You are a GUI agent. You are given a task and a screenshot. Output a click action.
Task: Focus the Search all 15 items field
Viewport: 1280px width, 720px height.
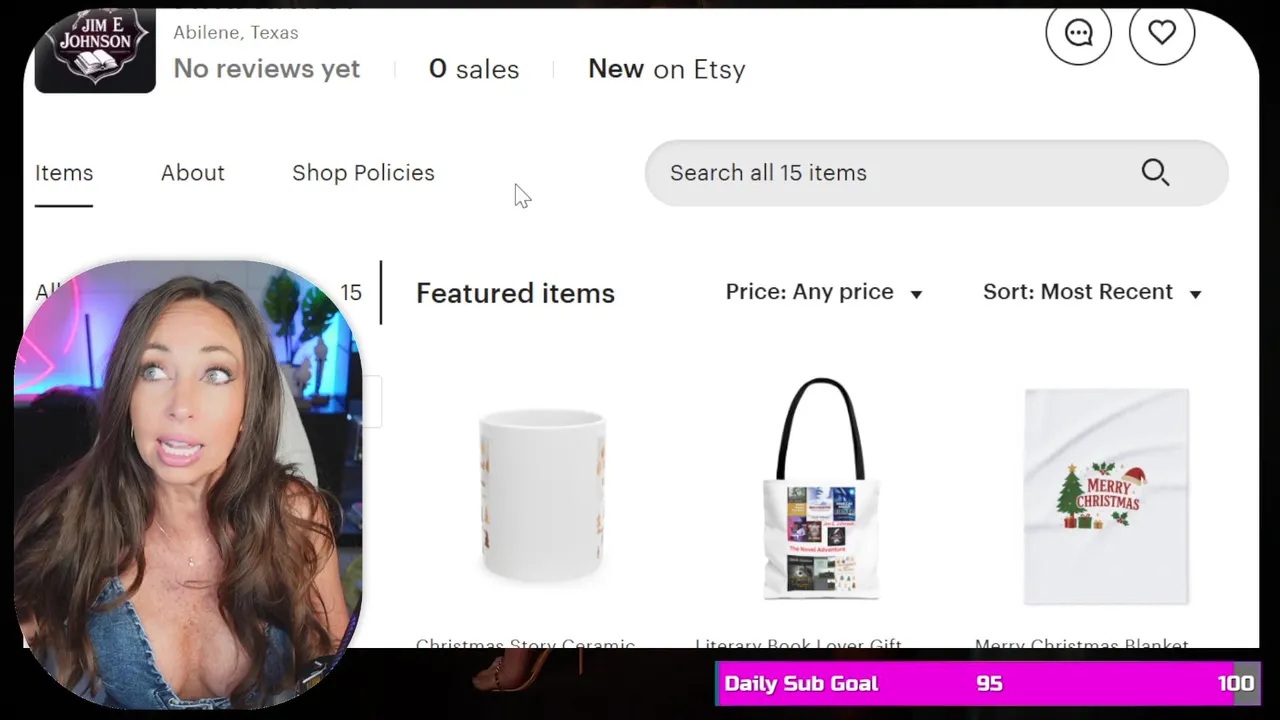[880, 173]
